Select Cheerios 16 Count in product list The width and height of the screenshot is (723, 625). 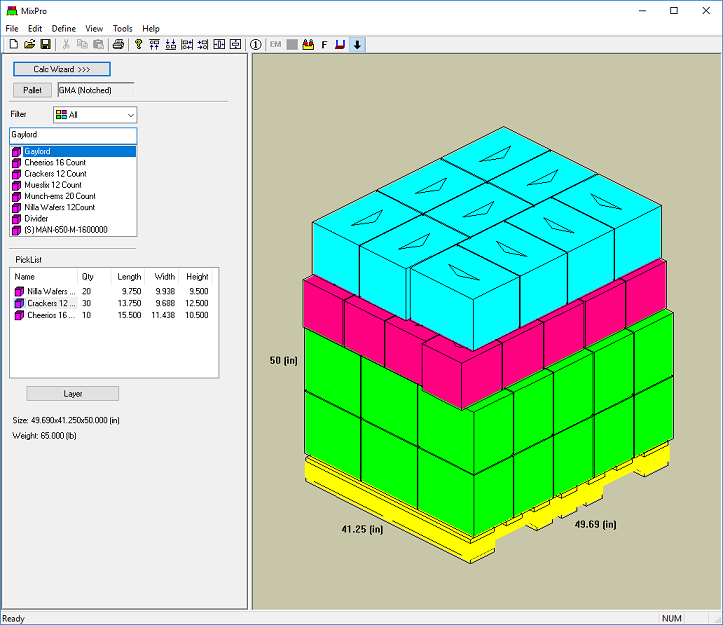(54, 162)
